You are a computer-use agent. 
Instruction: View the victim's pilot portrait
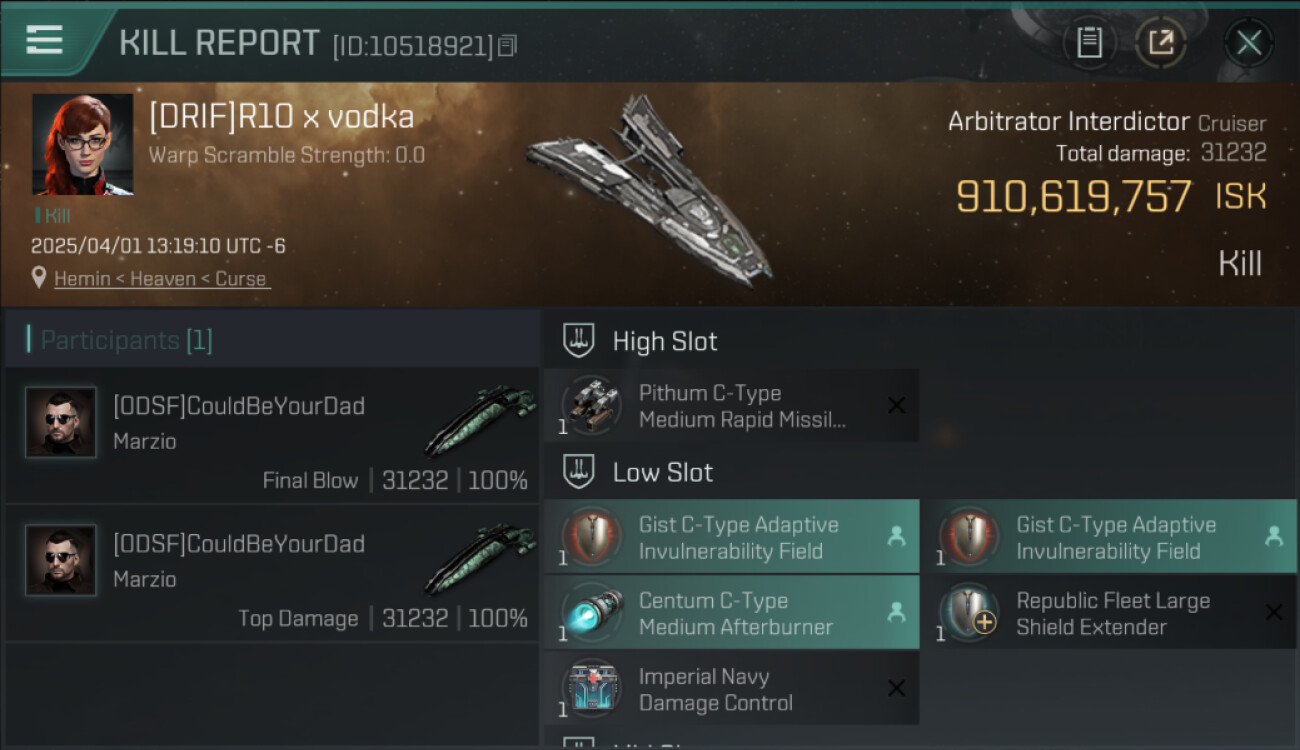pos(82,145)
